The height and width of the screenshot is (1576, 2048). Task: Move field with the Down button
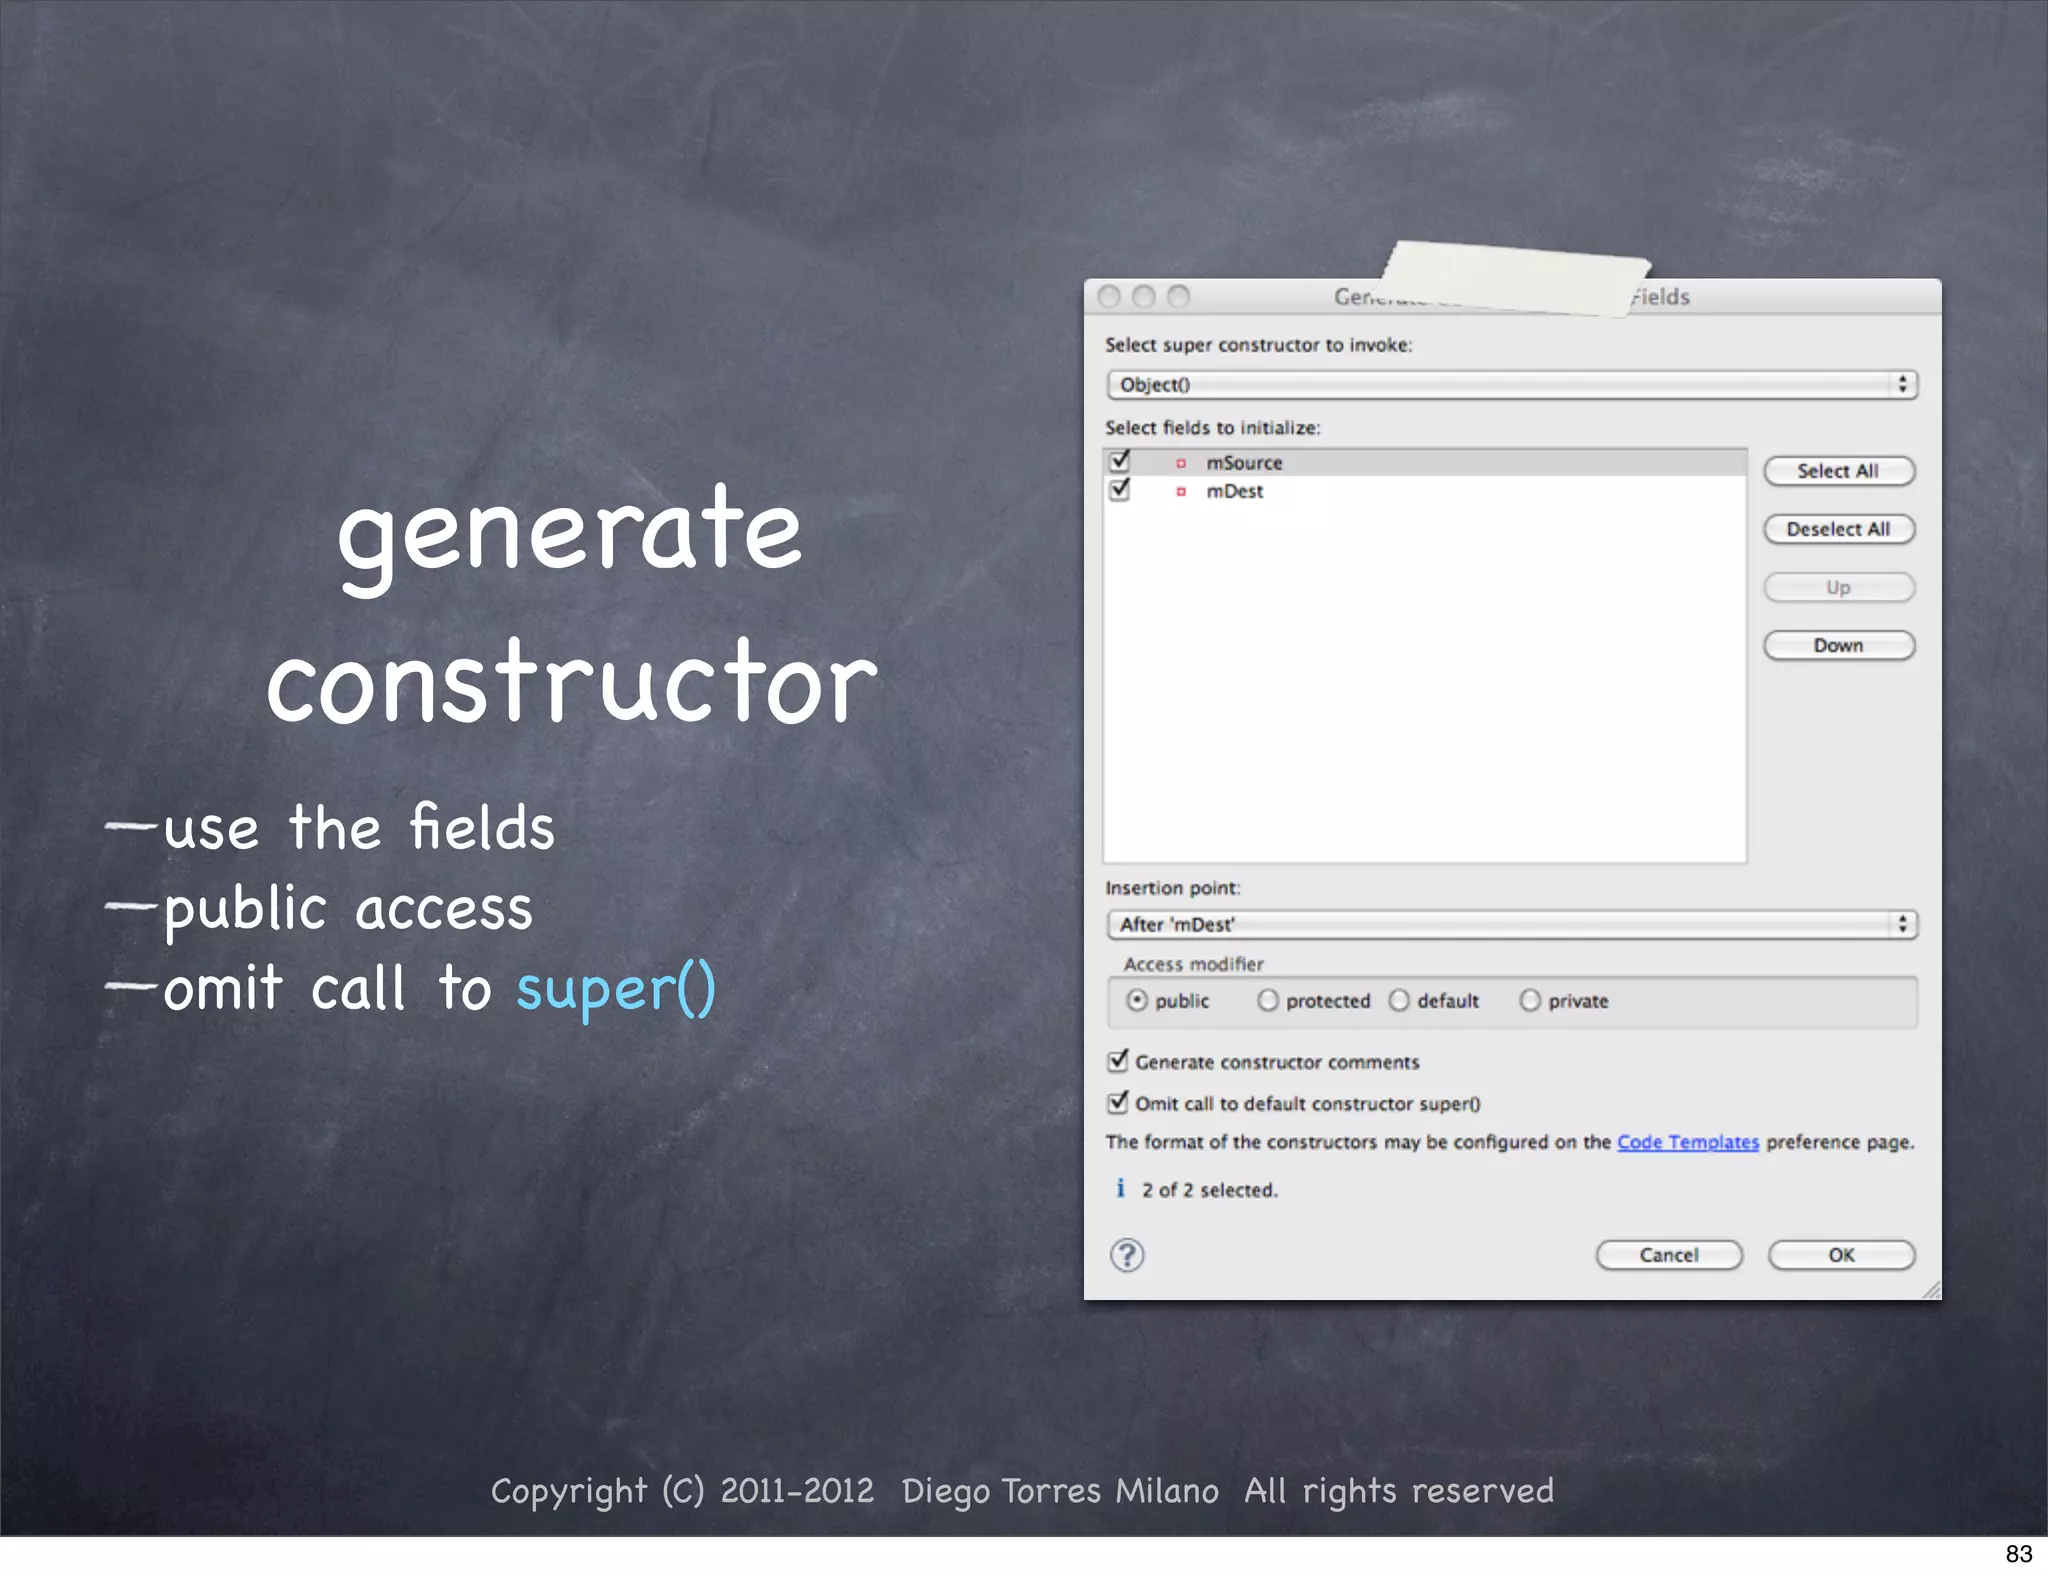(x=1838, y=646)
